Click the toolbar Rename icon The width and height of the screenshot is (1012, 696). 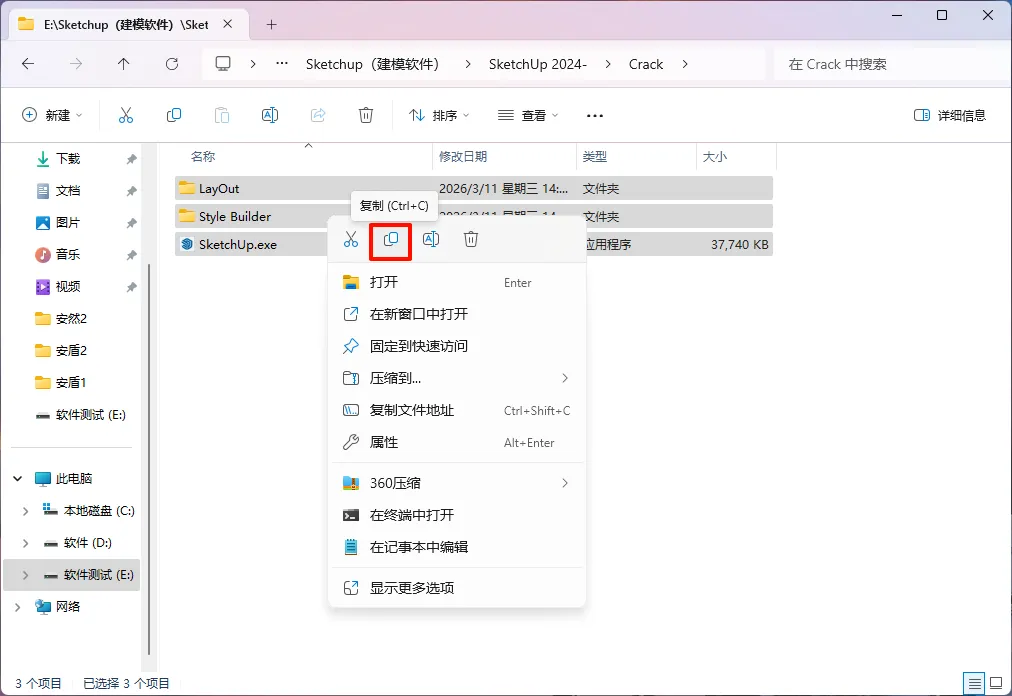pos(270,116)
